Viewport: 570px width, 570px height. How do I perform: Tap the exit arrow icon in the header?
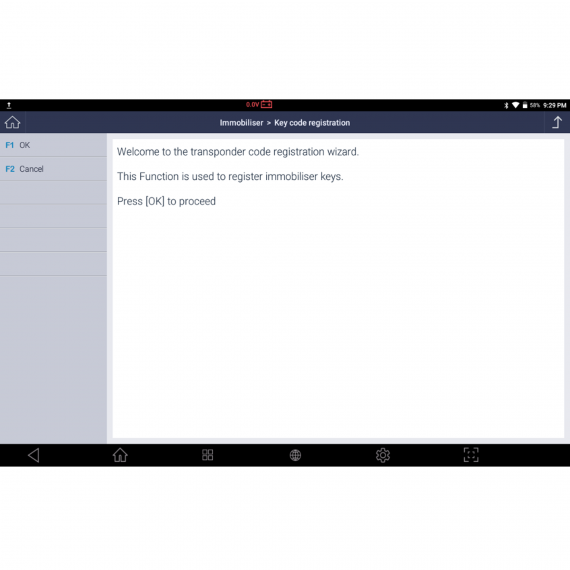557,123
